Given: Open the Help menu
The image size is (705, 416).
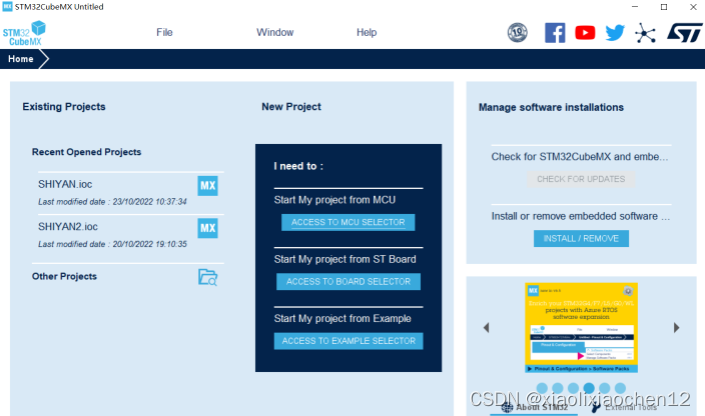Looking at the screenshot, I should (366, 32).
